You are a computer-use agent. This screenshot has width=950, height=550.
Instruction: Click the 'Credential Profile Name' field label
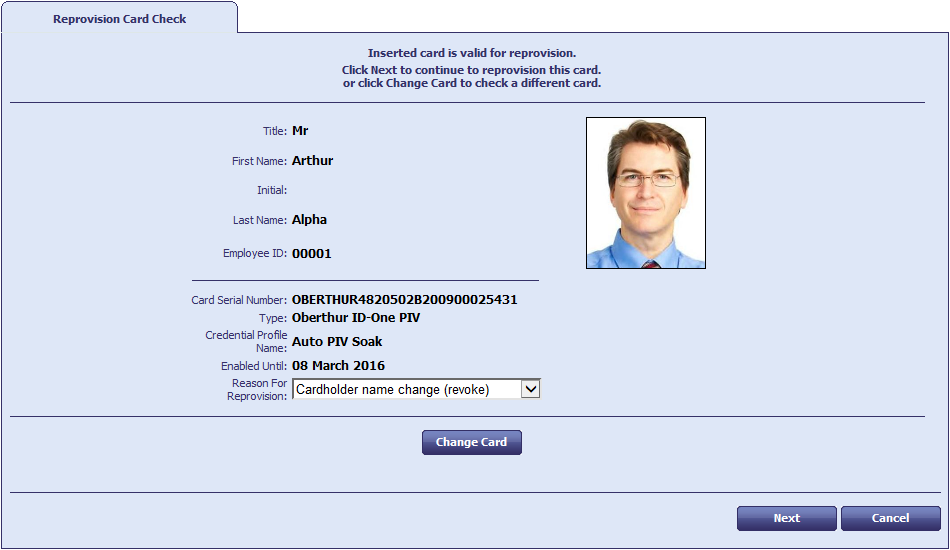coord(246,341)
